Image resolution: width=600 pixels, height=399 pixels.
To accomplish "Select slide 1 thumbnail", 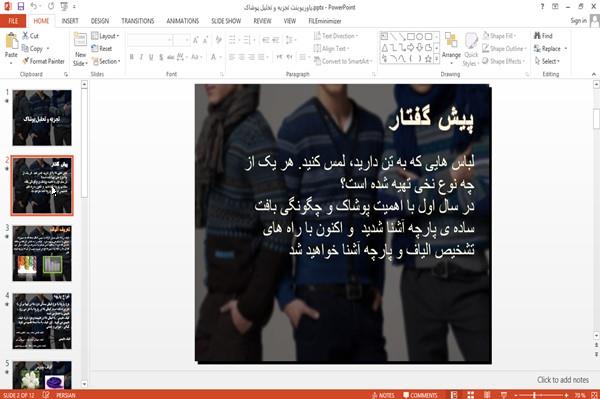I will 42,117.
